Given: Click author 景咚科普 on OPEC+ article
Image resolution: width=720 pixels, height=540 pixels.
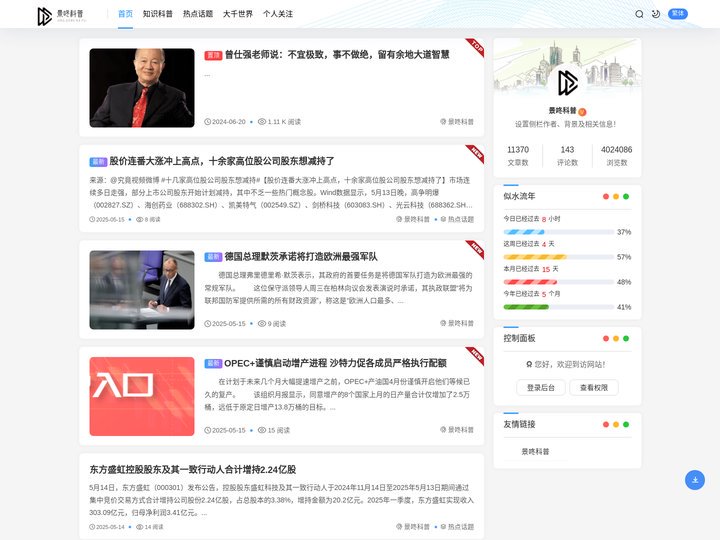Looking at the screenshot, I should [457, 430].
